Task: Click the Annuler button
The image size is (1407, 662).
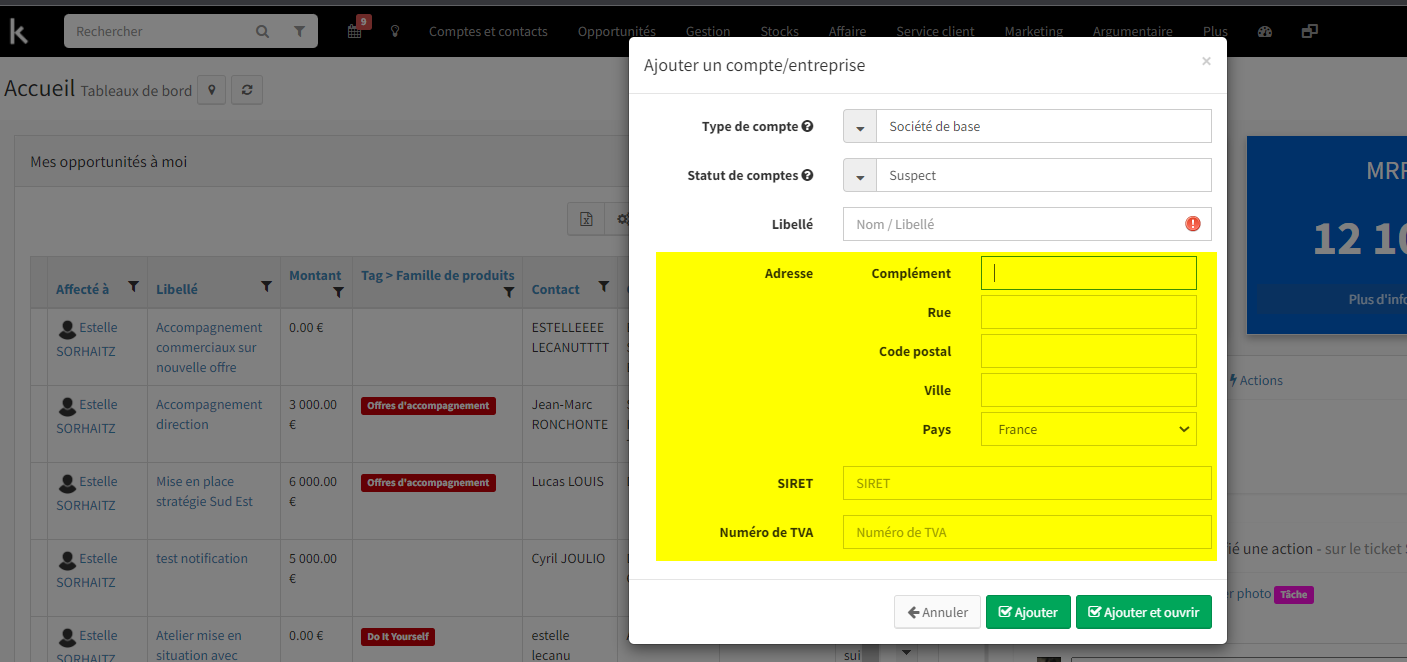Action: [x=937, y=612]
